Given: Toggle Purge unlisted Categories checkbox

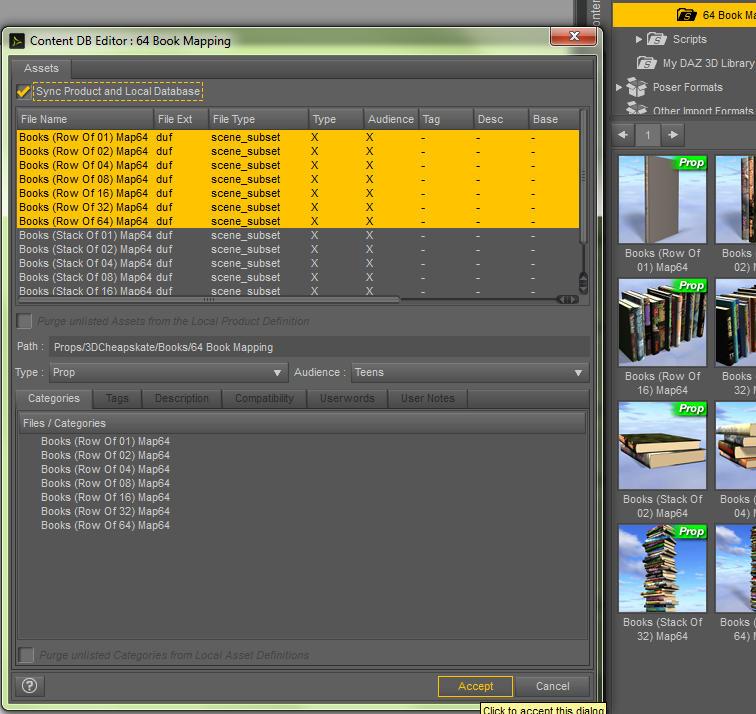Looking at the screenshot, I should pos(26,655).
